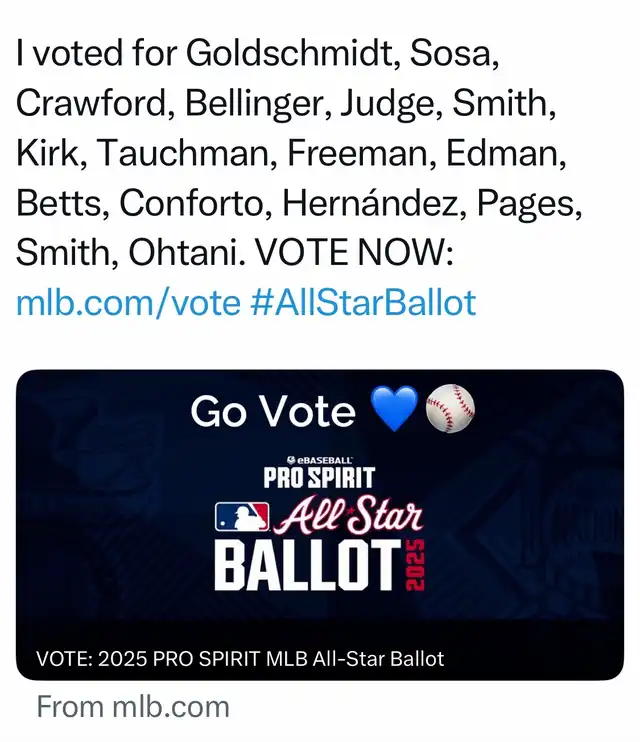The height and width of the screenshot is (742, 640).
Task: Click the name Hernández in the post
Action: [x=374, y=203]
